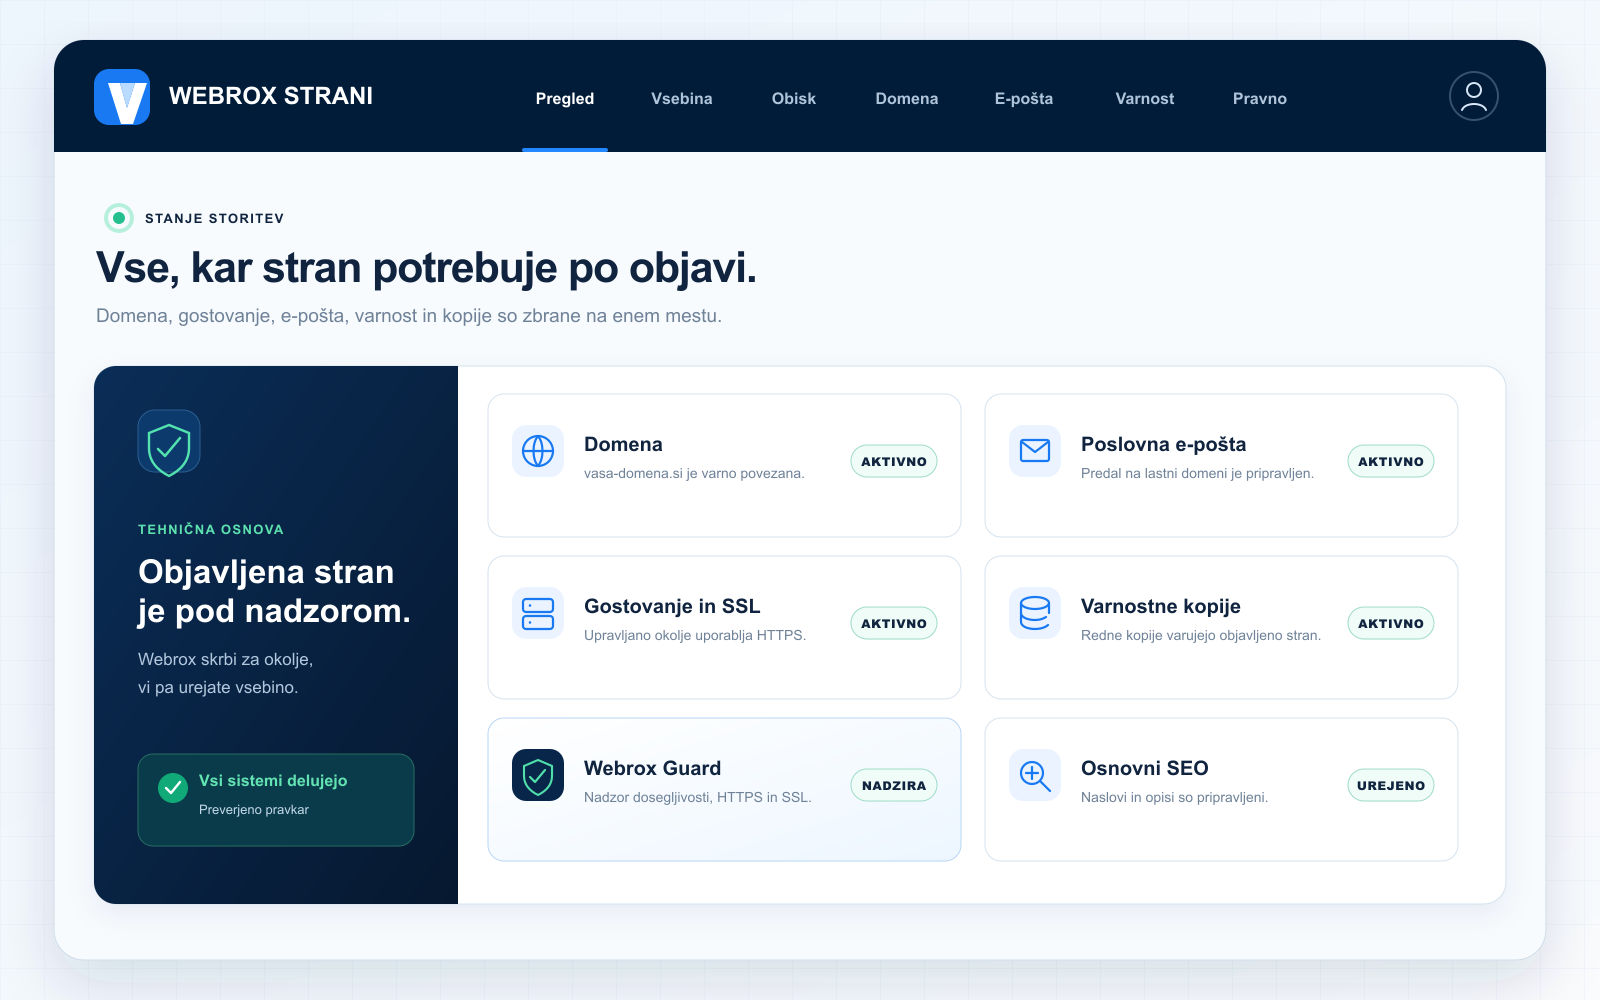This screenshot has width=1600, height=1000.
Task: Click text 'vasa-domena.si je varno povezana.'
Action: [694, 473]
